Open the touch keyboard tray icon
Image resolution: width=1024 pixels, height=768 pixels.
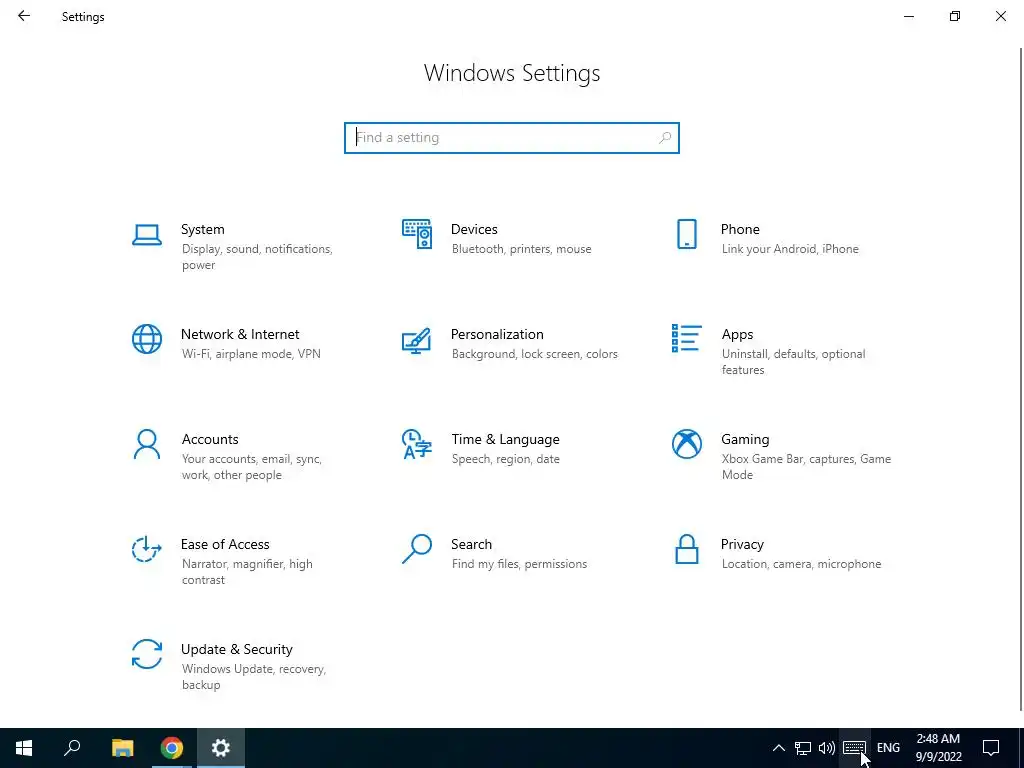pyautogui.click(x=854, y=748)
